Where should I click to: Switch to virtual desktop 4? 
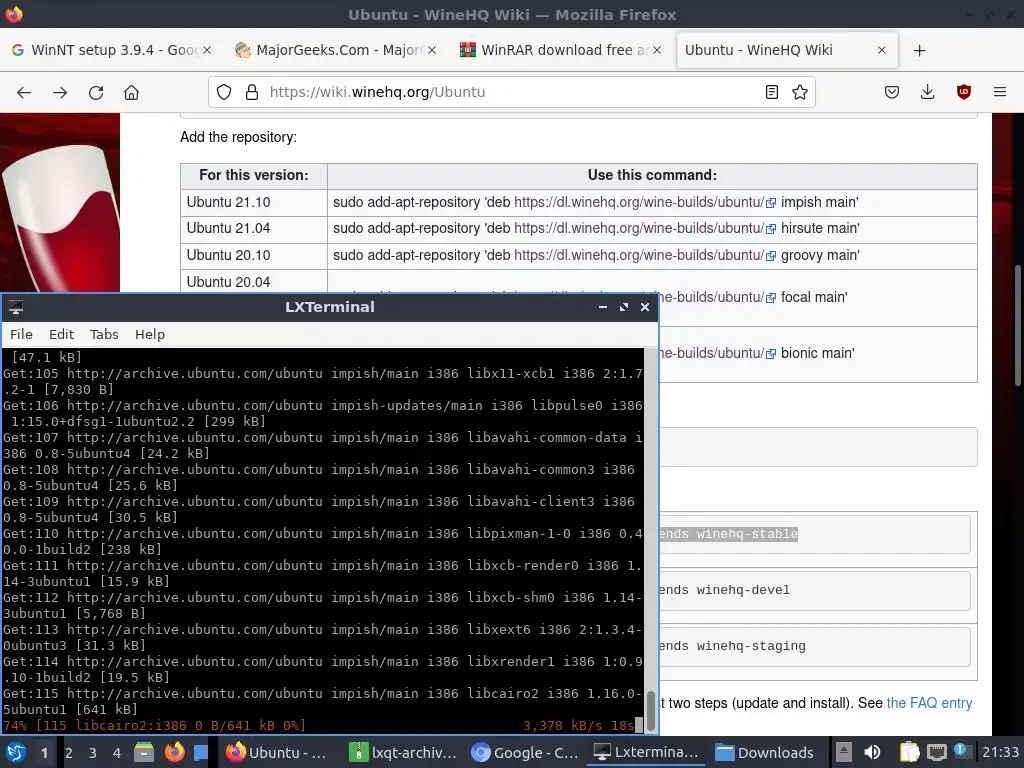click(x=117, y=753)
